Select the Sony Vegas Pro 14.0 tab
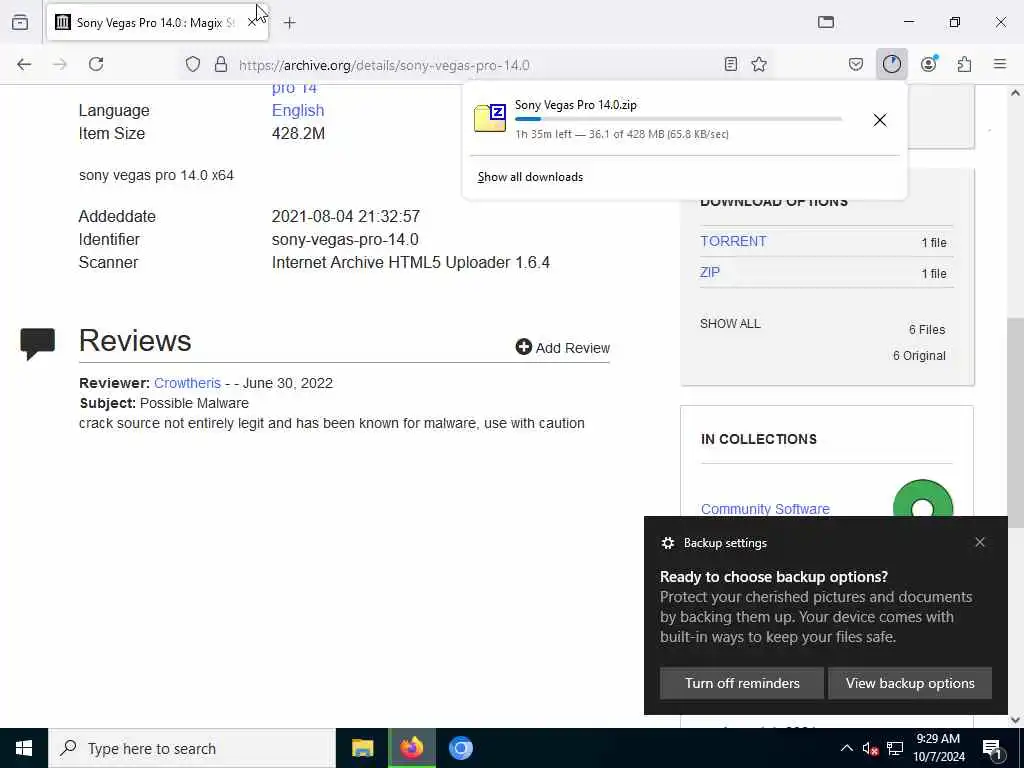Viewport: 1024px width, 768px height. click(x=157, y=23)
